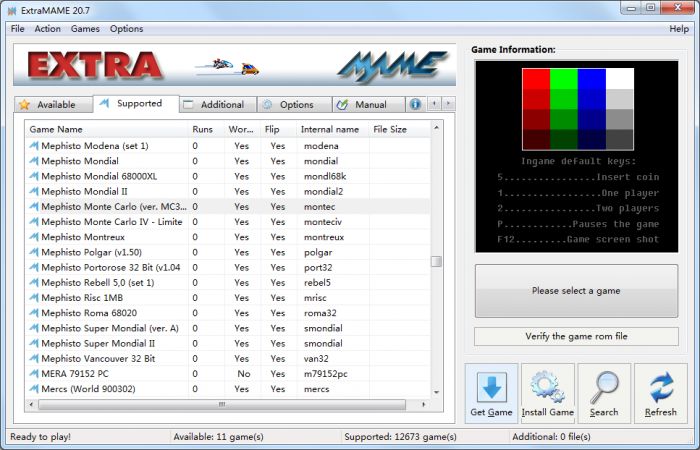This screenshot has height=450, width=700.
Task: Open the Games menu
Action: tap(85, 29)
